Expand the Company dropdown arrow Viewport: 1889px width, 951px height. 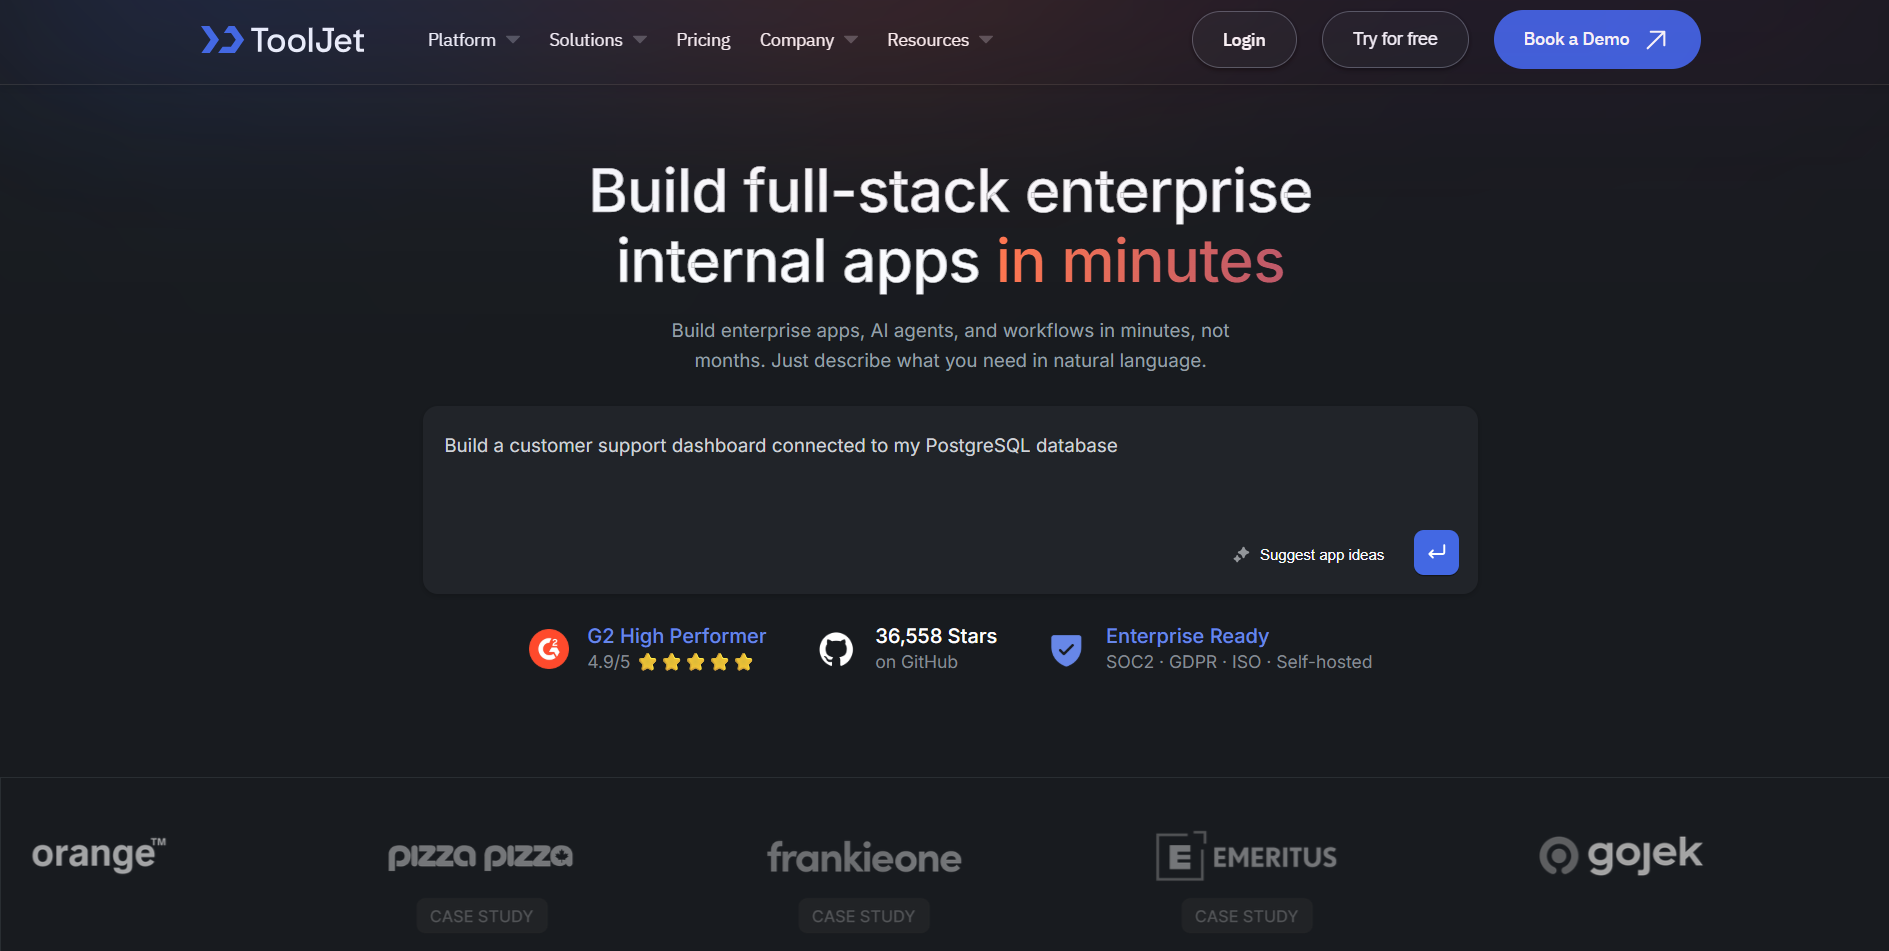tap(851, 40)
